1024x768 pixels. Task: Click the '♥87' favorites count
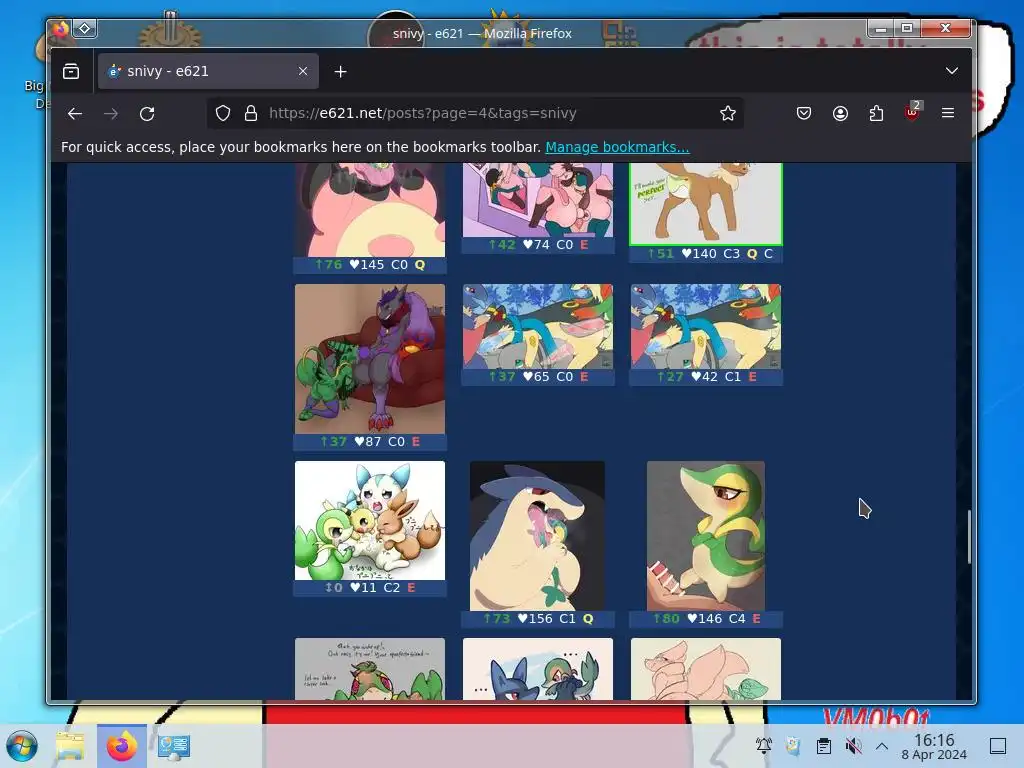(x=368, y=441)
